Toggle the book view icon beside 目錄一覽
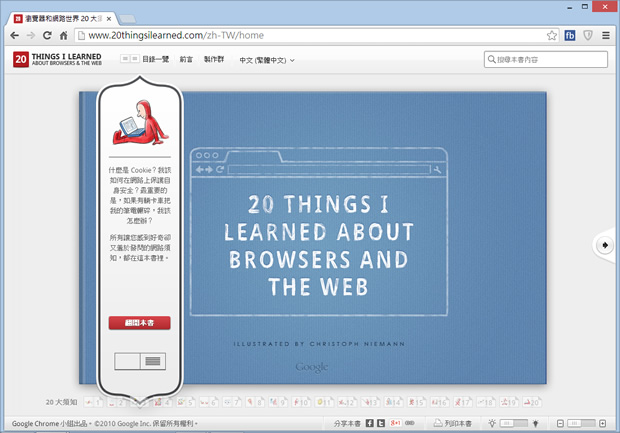620x433 pixels. pyautogui.click(x=129, y=60)
